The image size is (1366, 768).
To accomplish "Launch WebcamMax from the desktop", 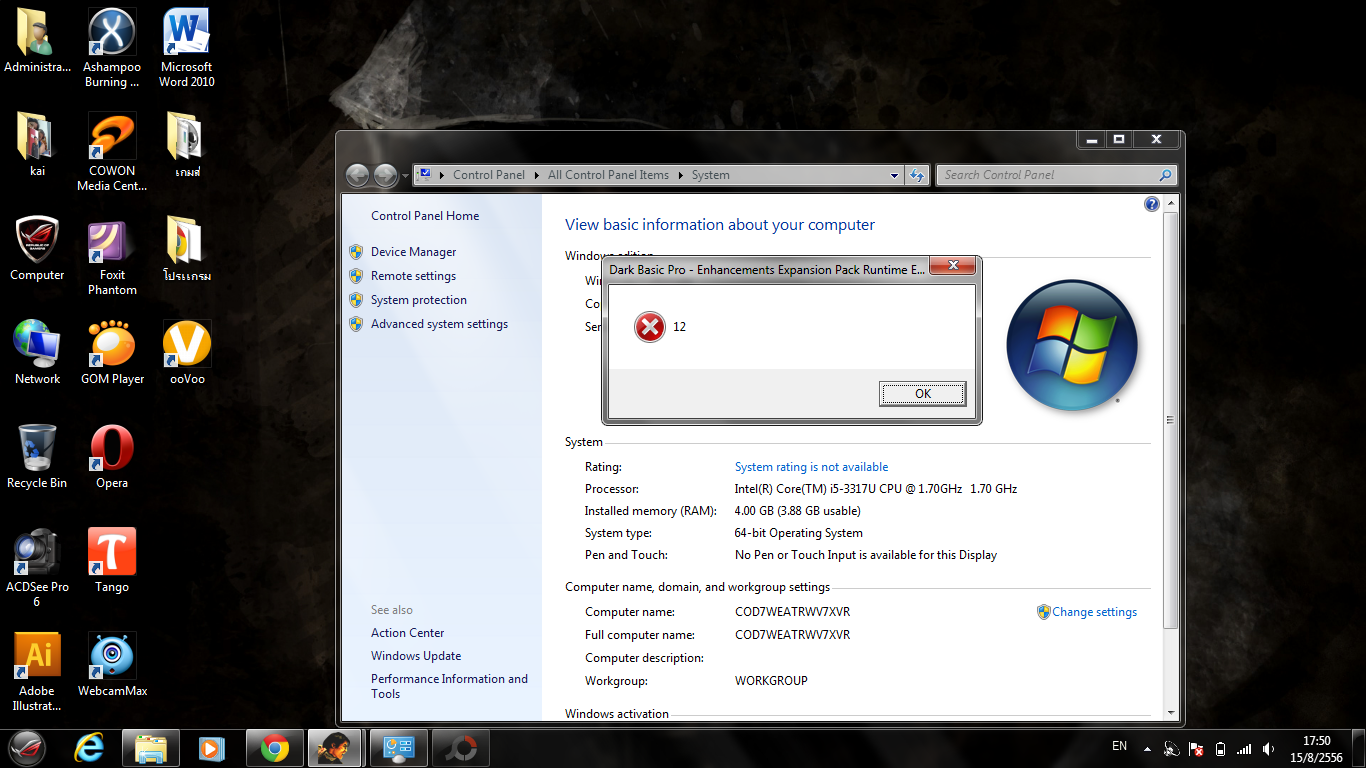I will tap(112, 665).
